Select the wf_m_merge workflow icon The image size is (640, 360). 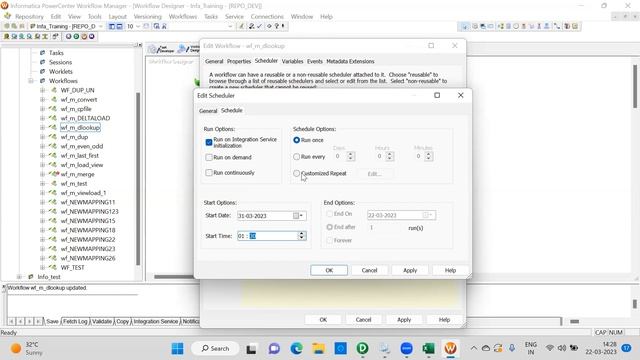[x=53, y=174]
